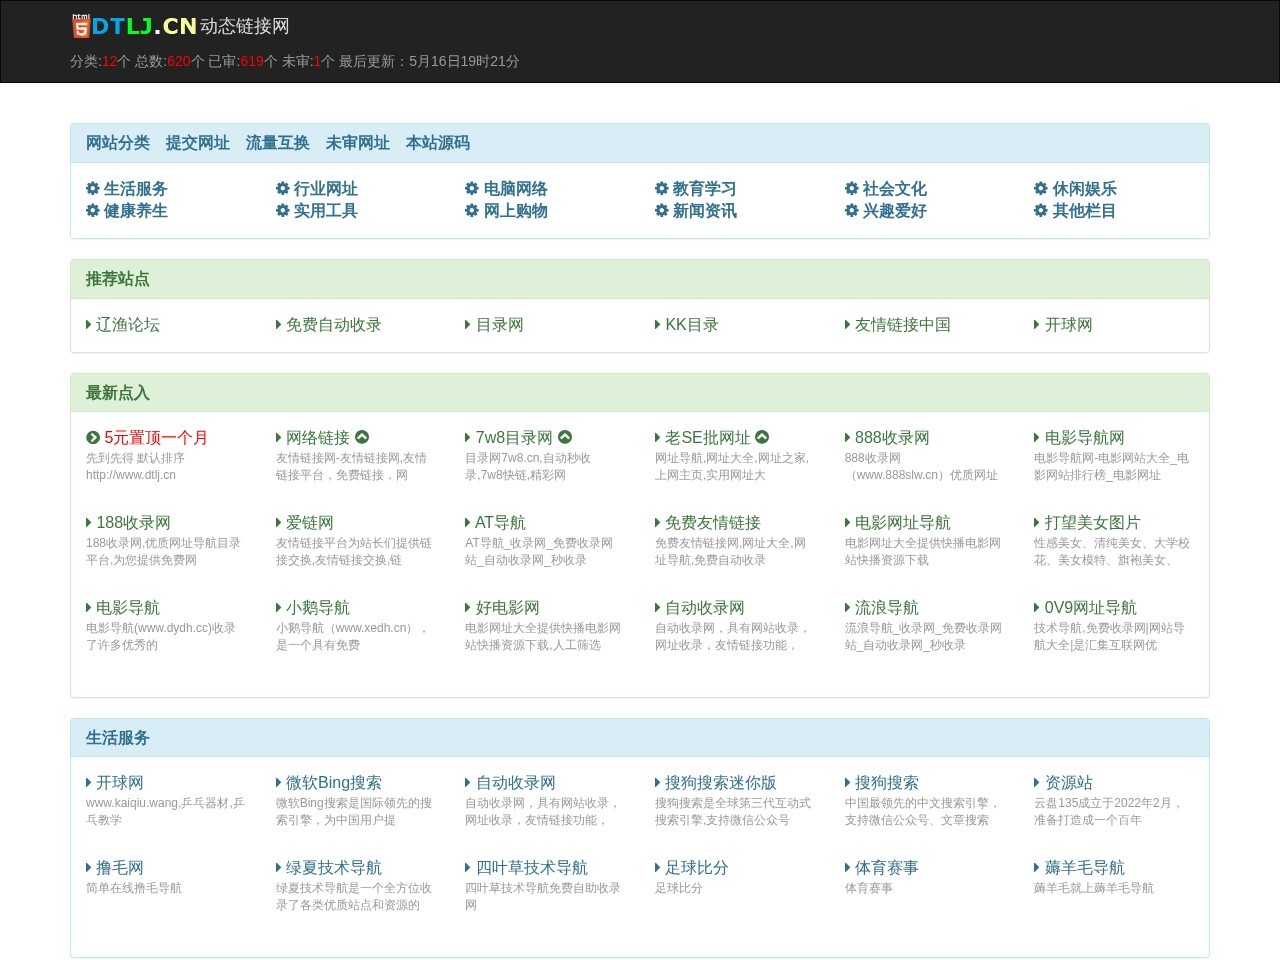This screenshot has width=1280, height=960.
Task: Open the 好电影网 entry
Action: point(508,607)
